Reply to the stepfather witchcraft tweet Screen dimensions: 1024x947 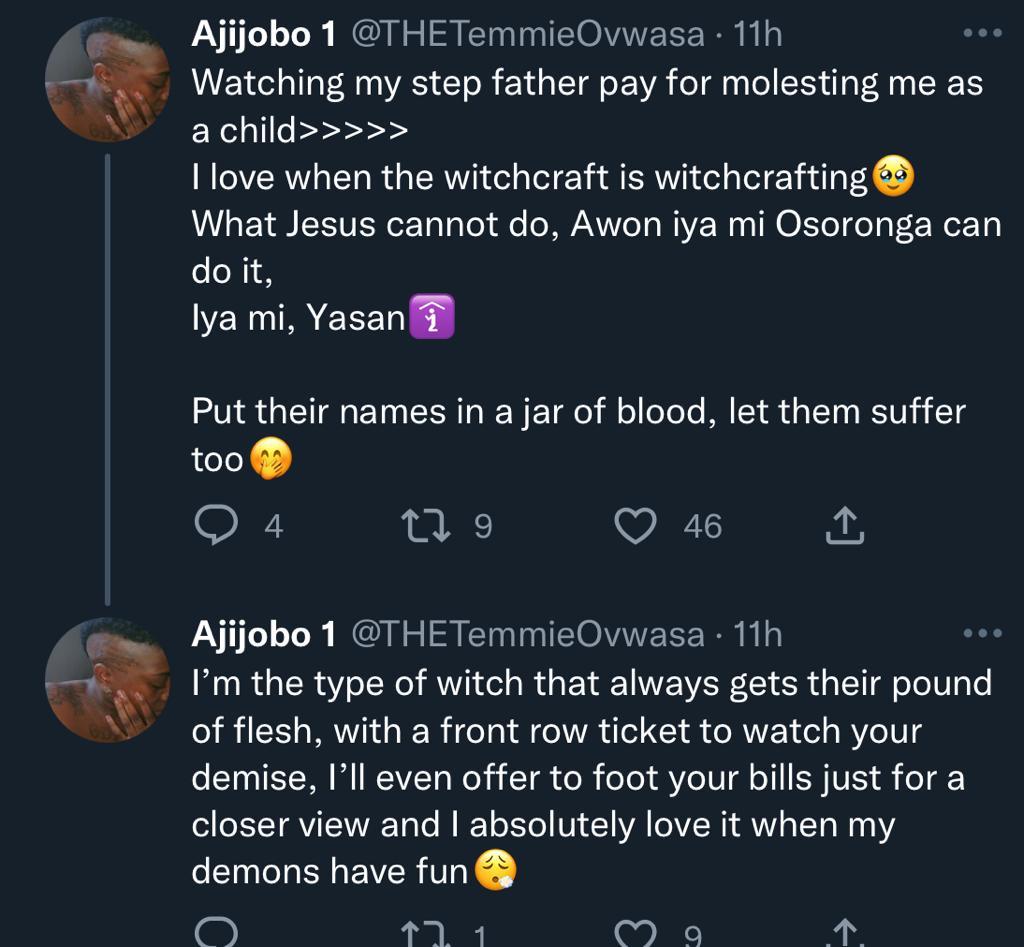tap(213, 526)
